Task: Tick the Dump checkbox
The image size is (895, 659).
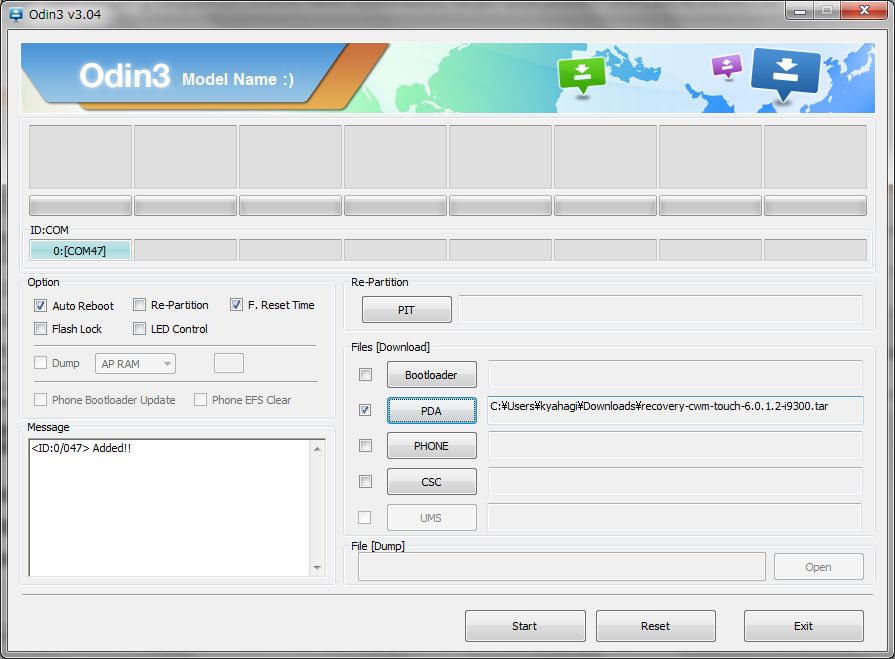Action: [40, 363]
